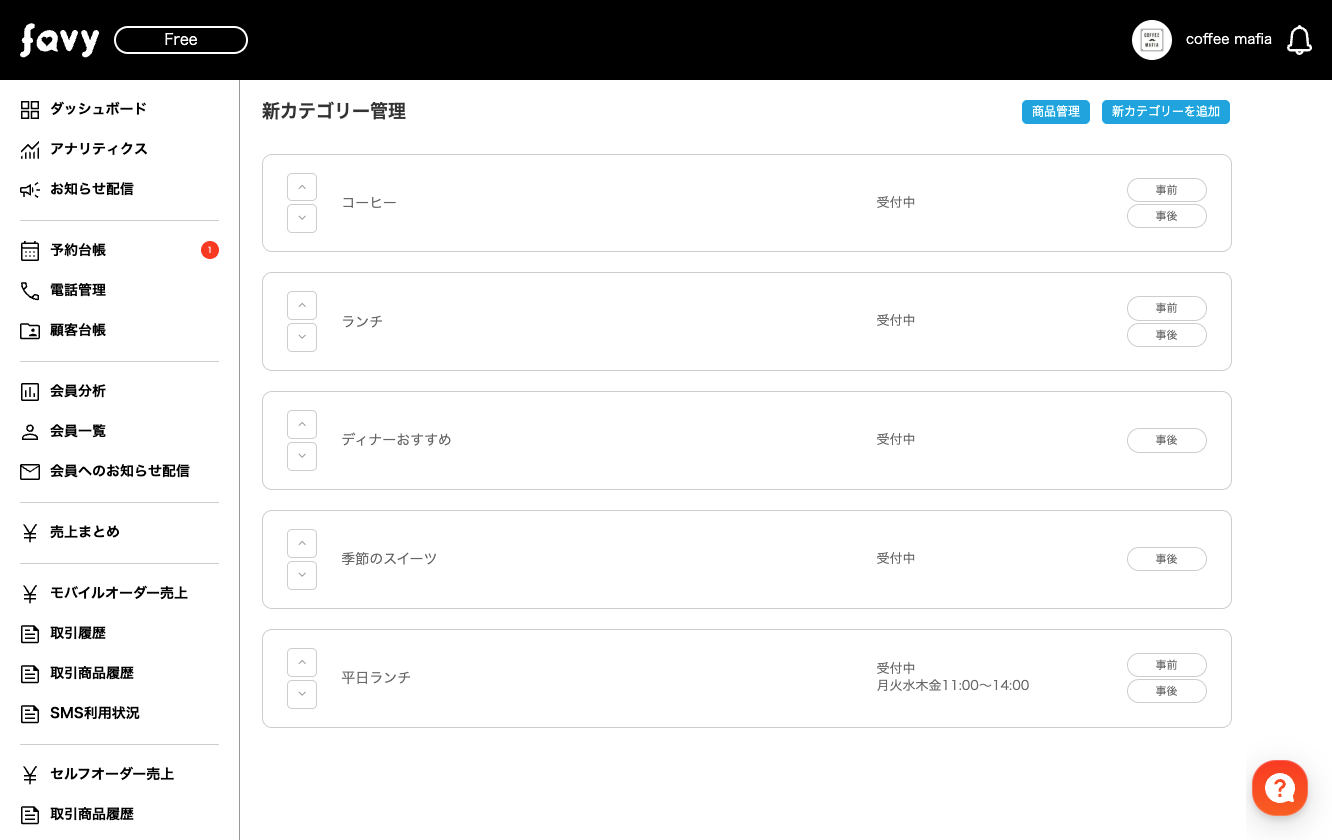This screenshot has height=840, width=1332.
Task: Click 新カテゴリーを追加 button
Action: click(x=1165, y=112)
